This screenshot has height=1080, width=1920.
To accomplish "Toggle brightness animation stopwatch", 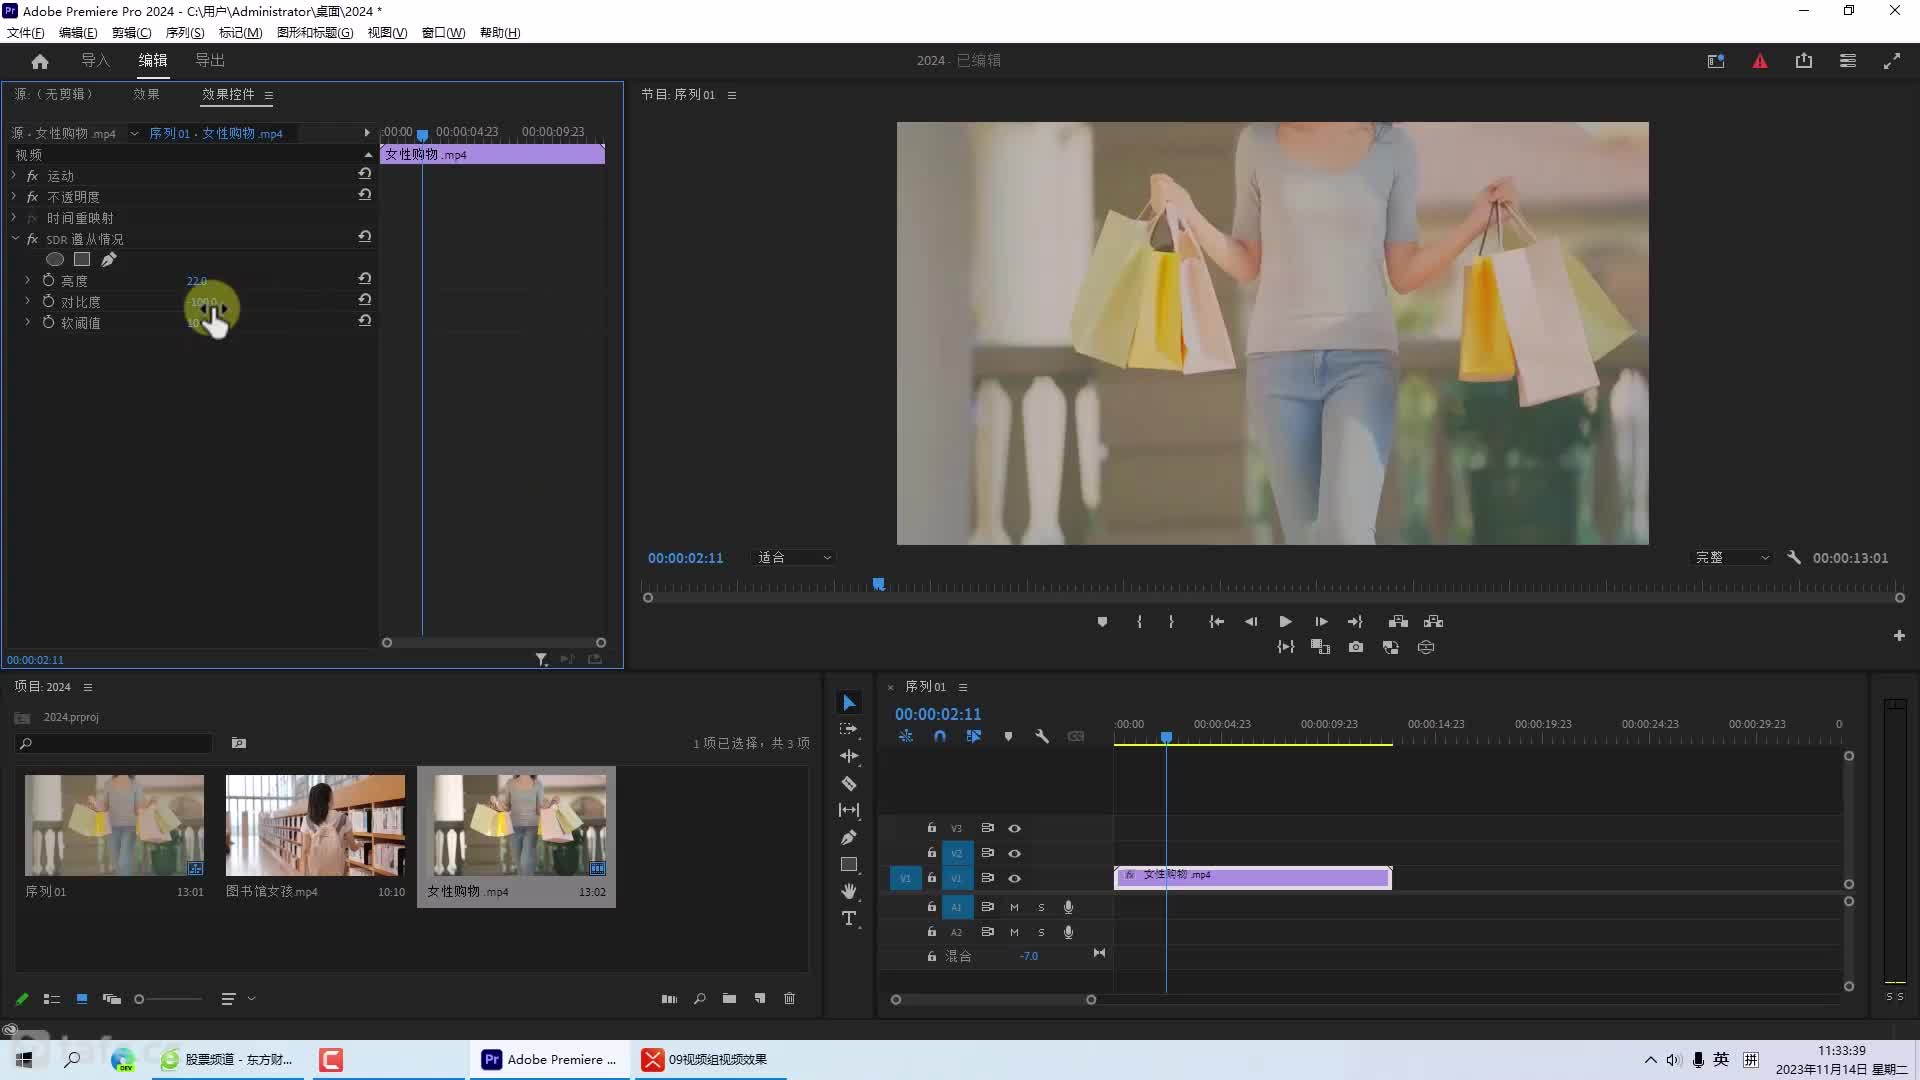I will pyautogui.click(x=48, y=281).
